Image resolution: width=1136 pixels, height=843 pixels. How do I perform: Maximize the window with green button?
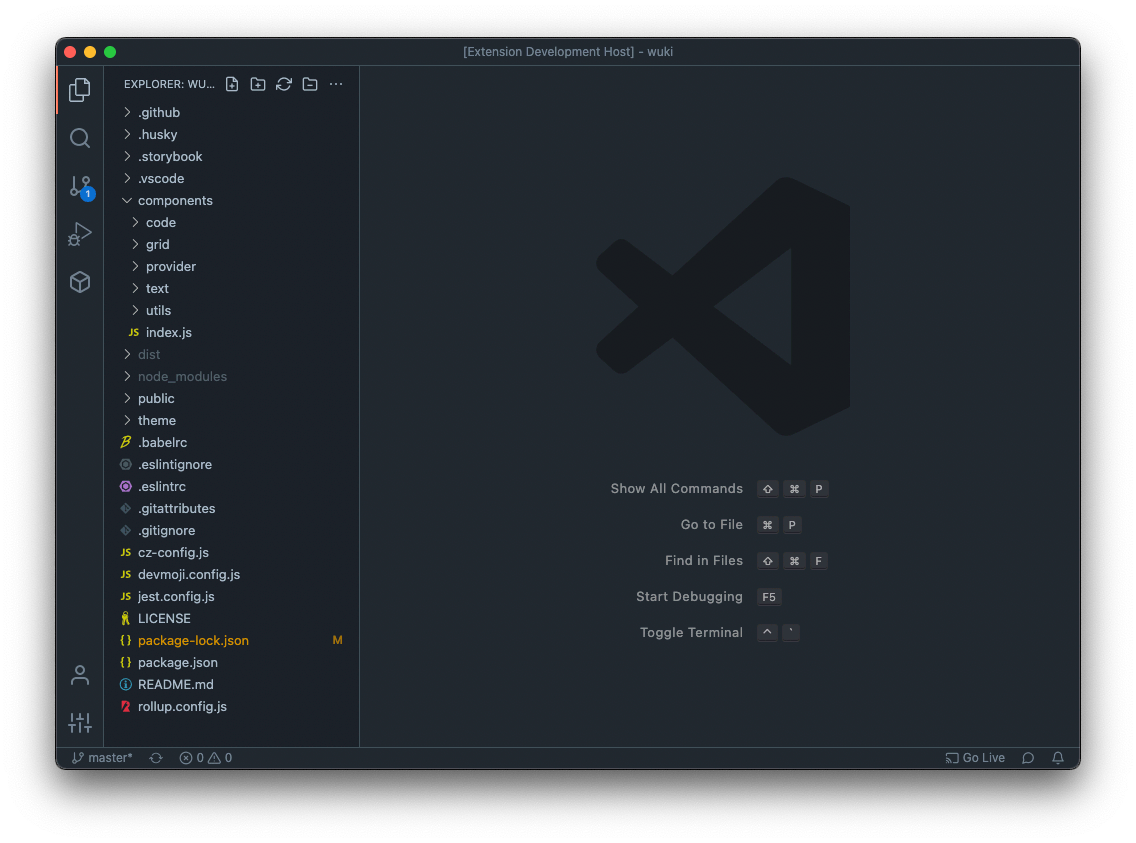110,52
